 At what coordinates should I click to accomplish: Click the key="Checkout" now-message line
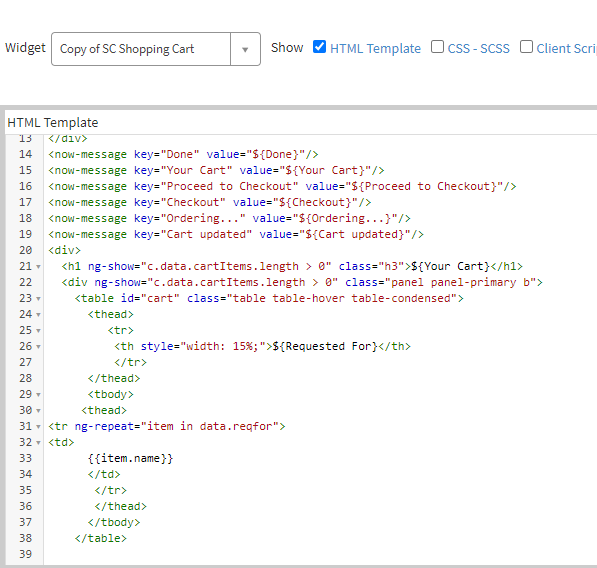[x=209, y=202]
